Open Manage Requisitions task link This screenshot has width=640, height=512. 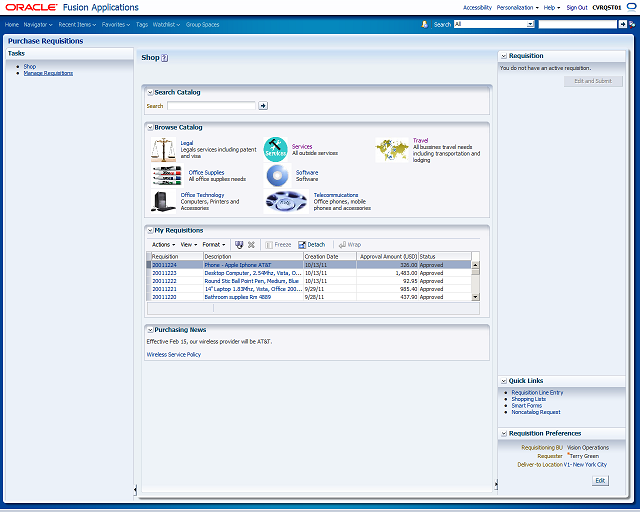(48, 73)
